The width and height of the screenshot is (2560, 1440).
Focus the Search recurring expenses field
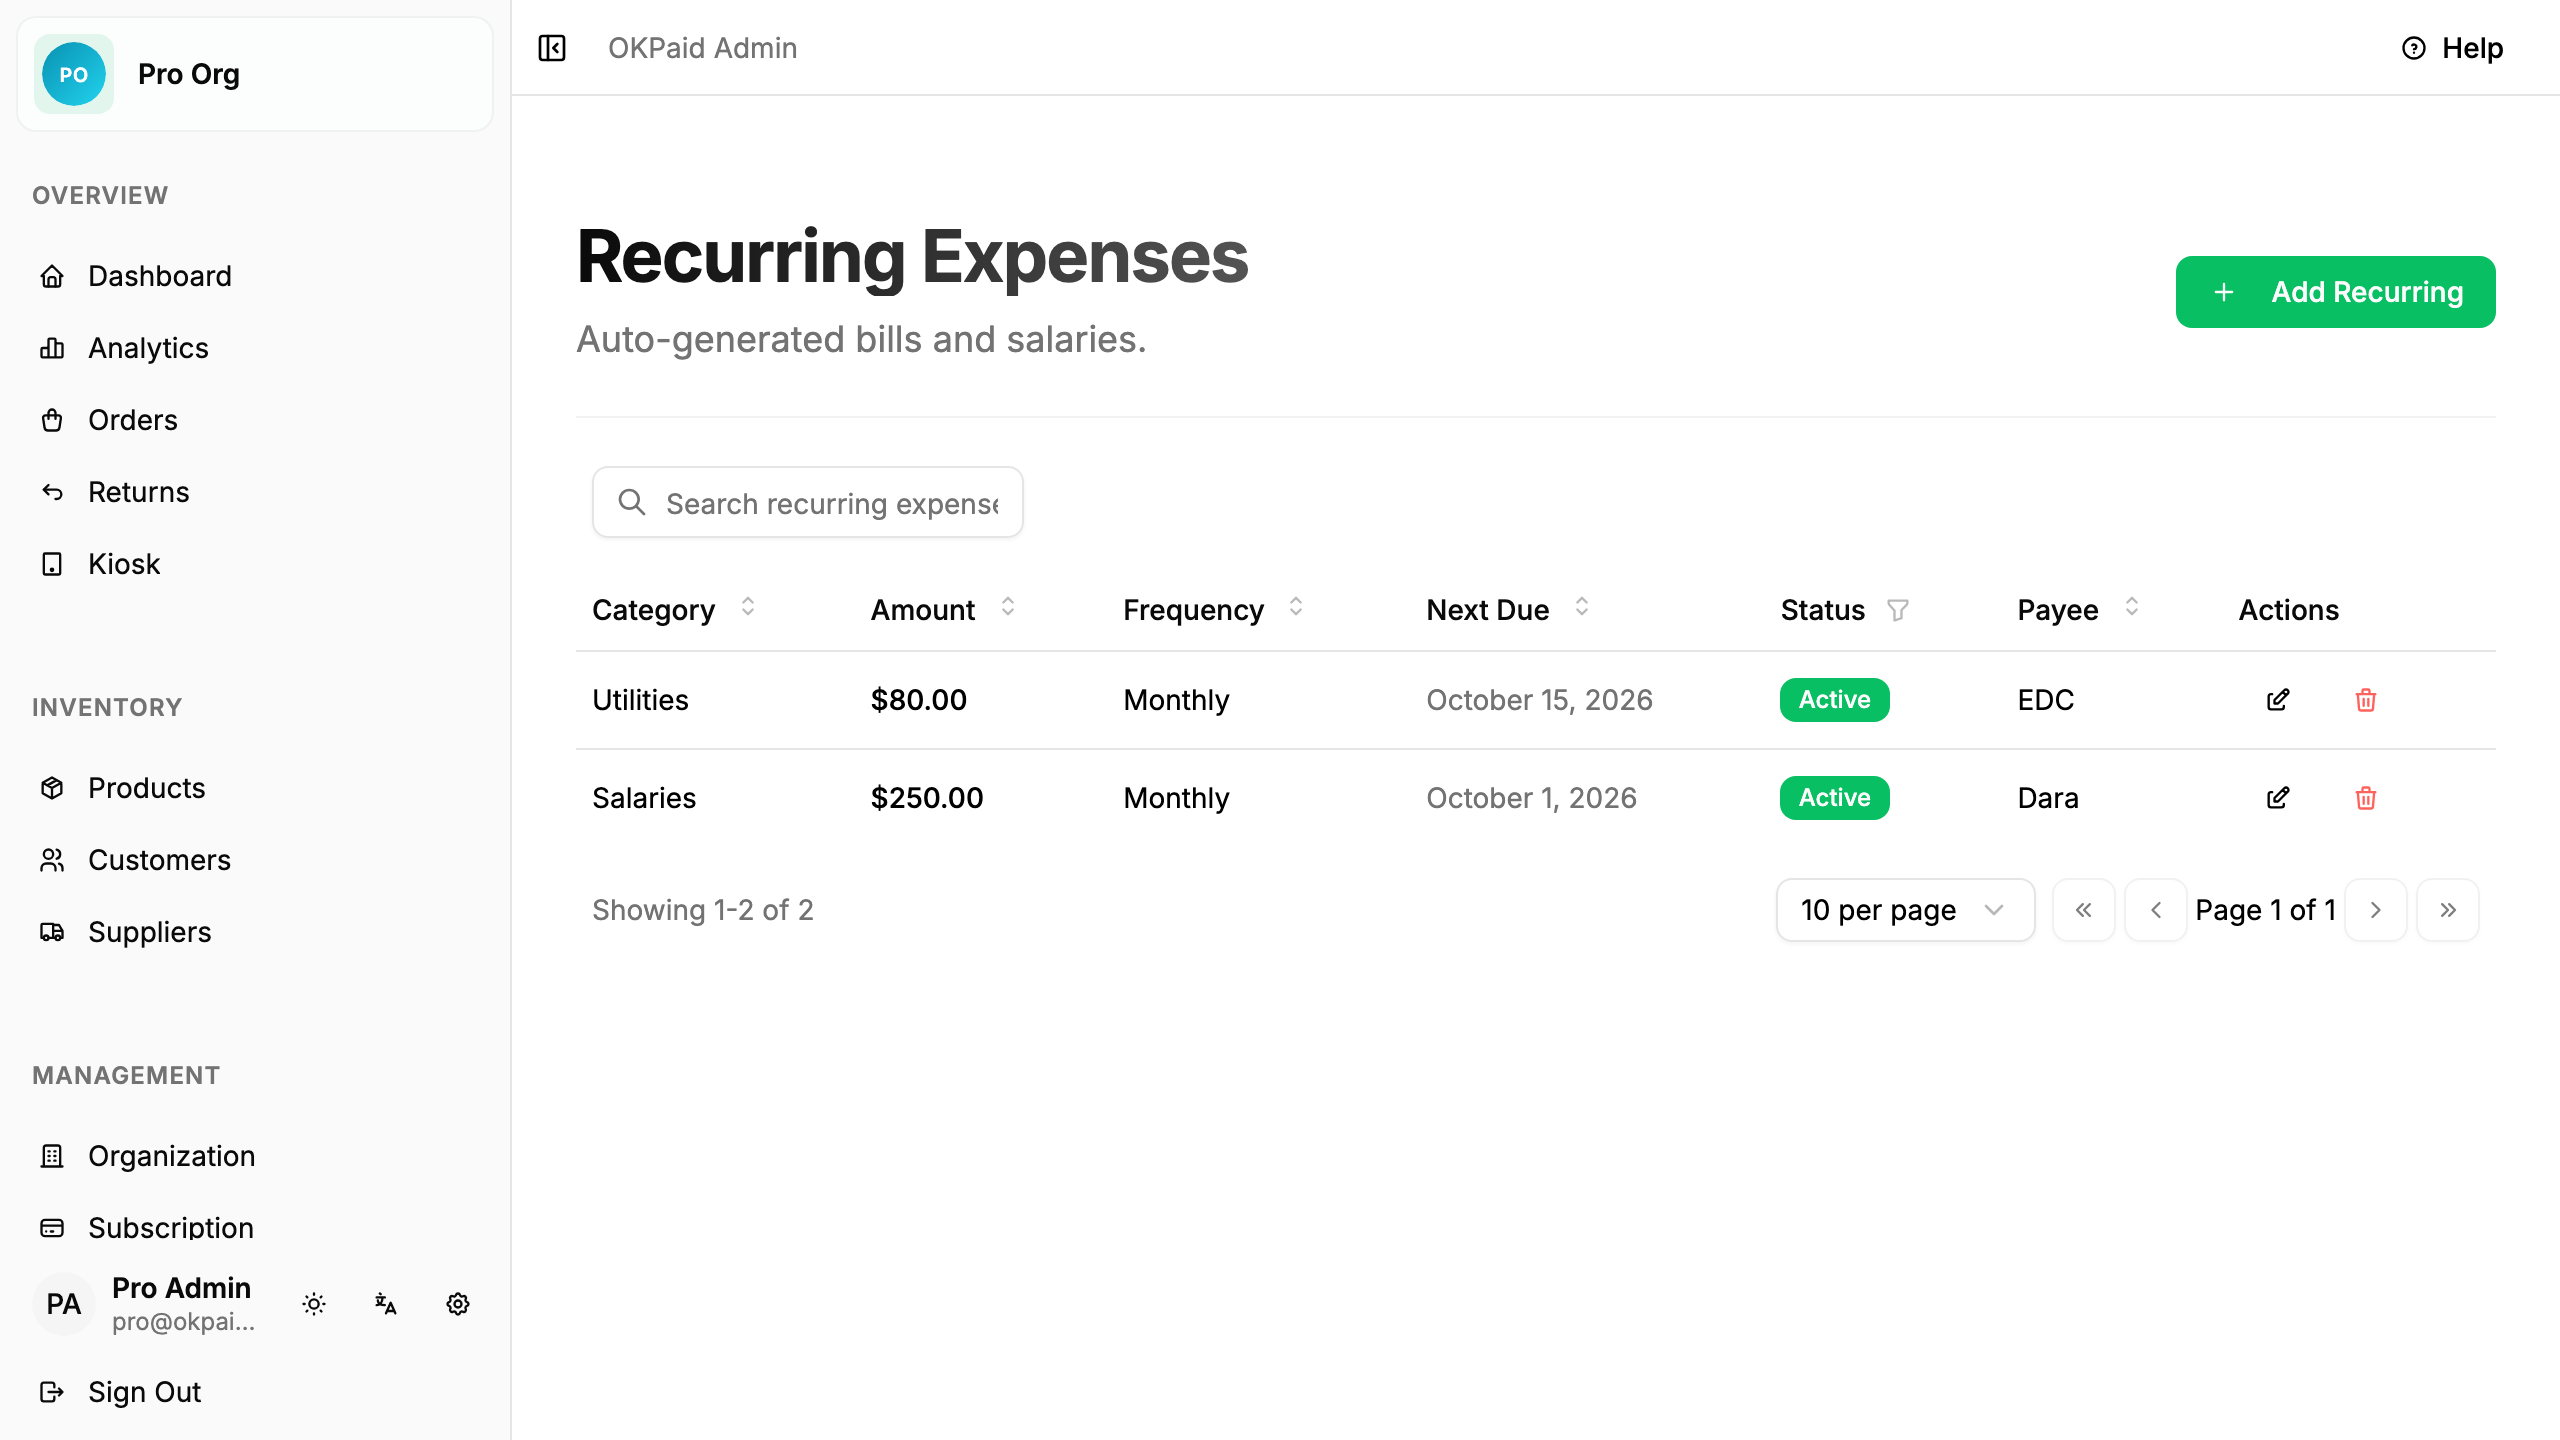pyautogui.click(x=808, y=502)
